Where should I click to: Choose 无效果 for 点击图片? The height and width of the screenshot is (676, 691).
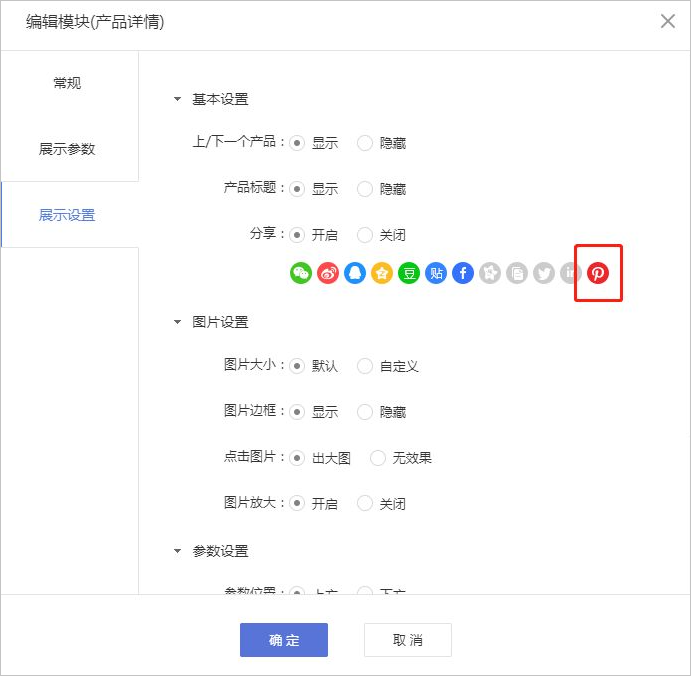click(x=378, y=458)
